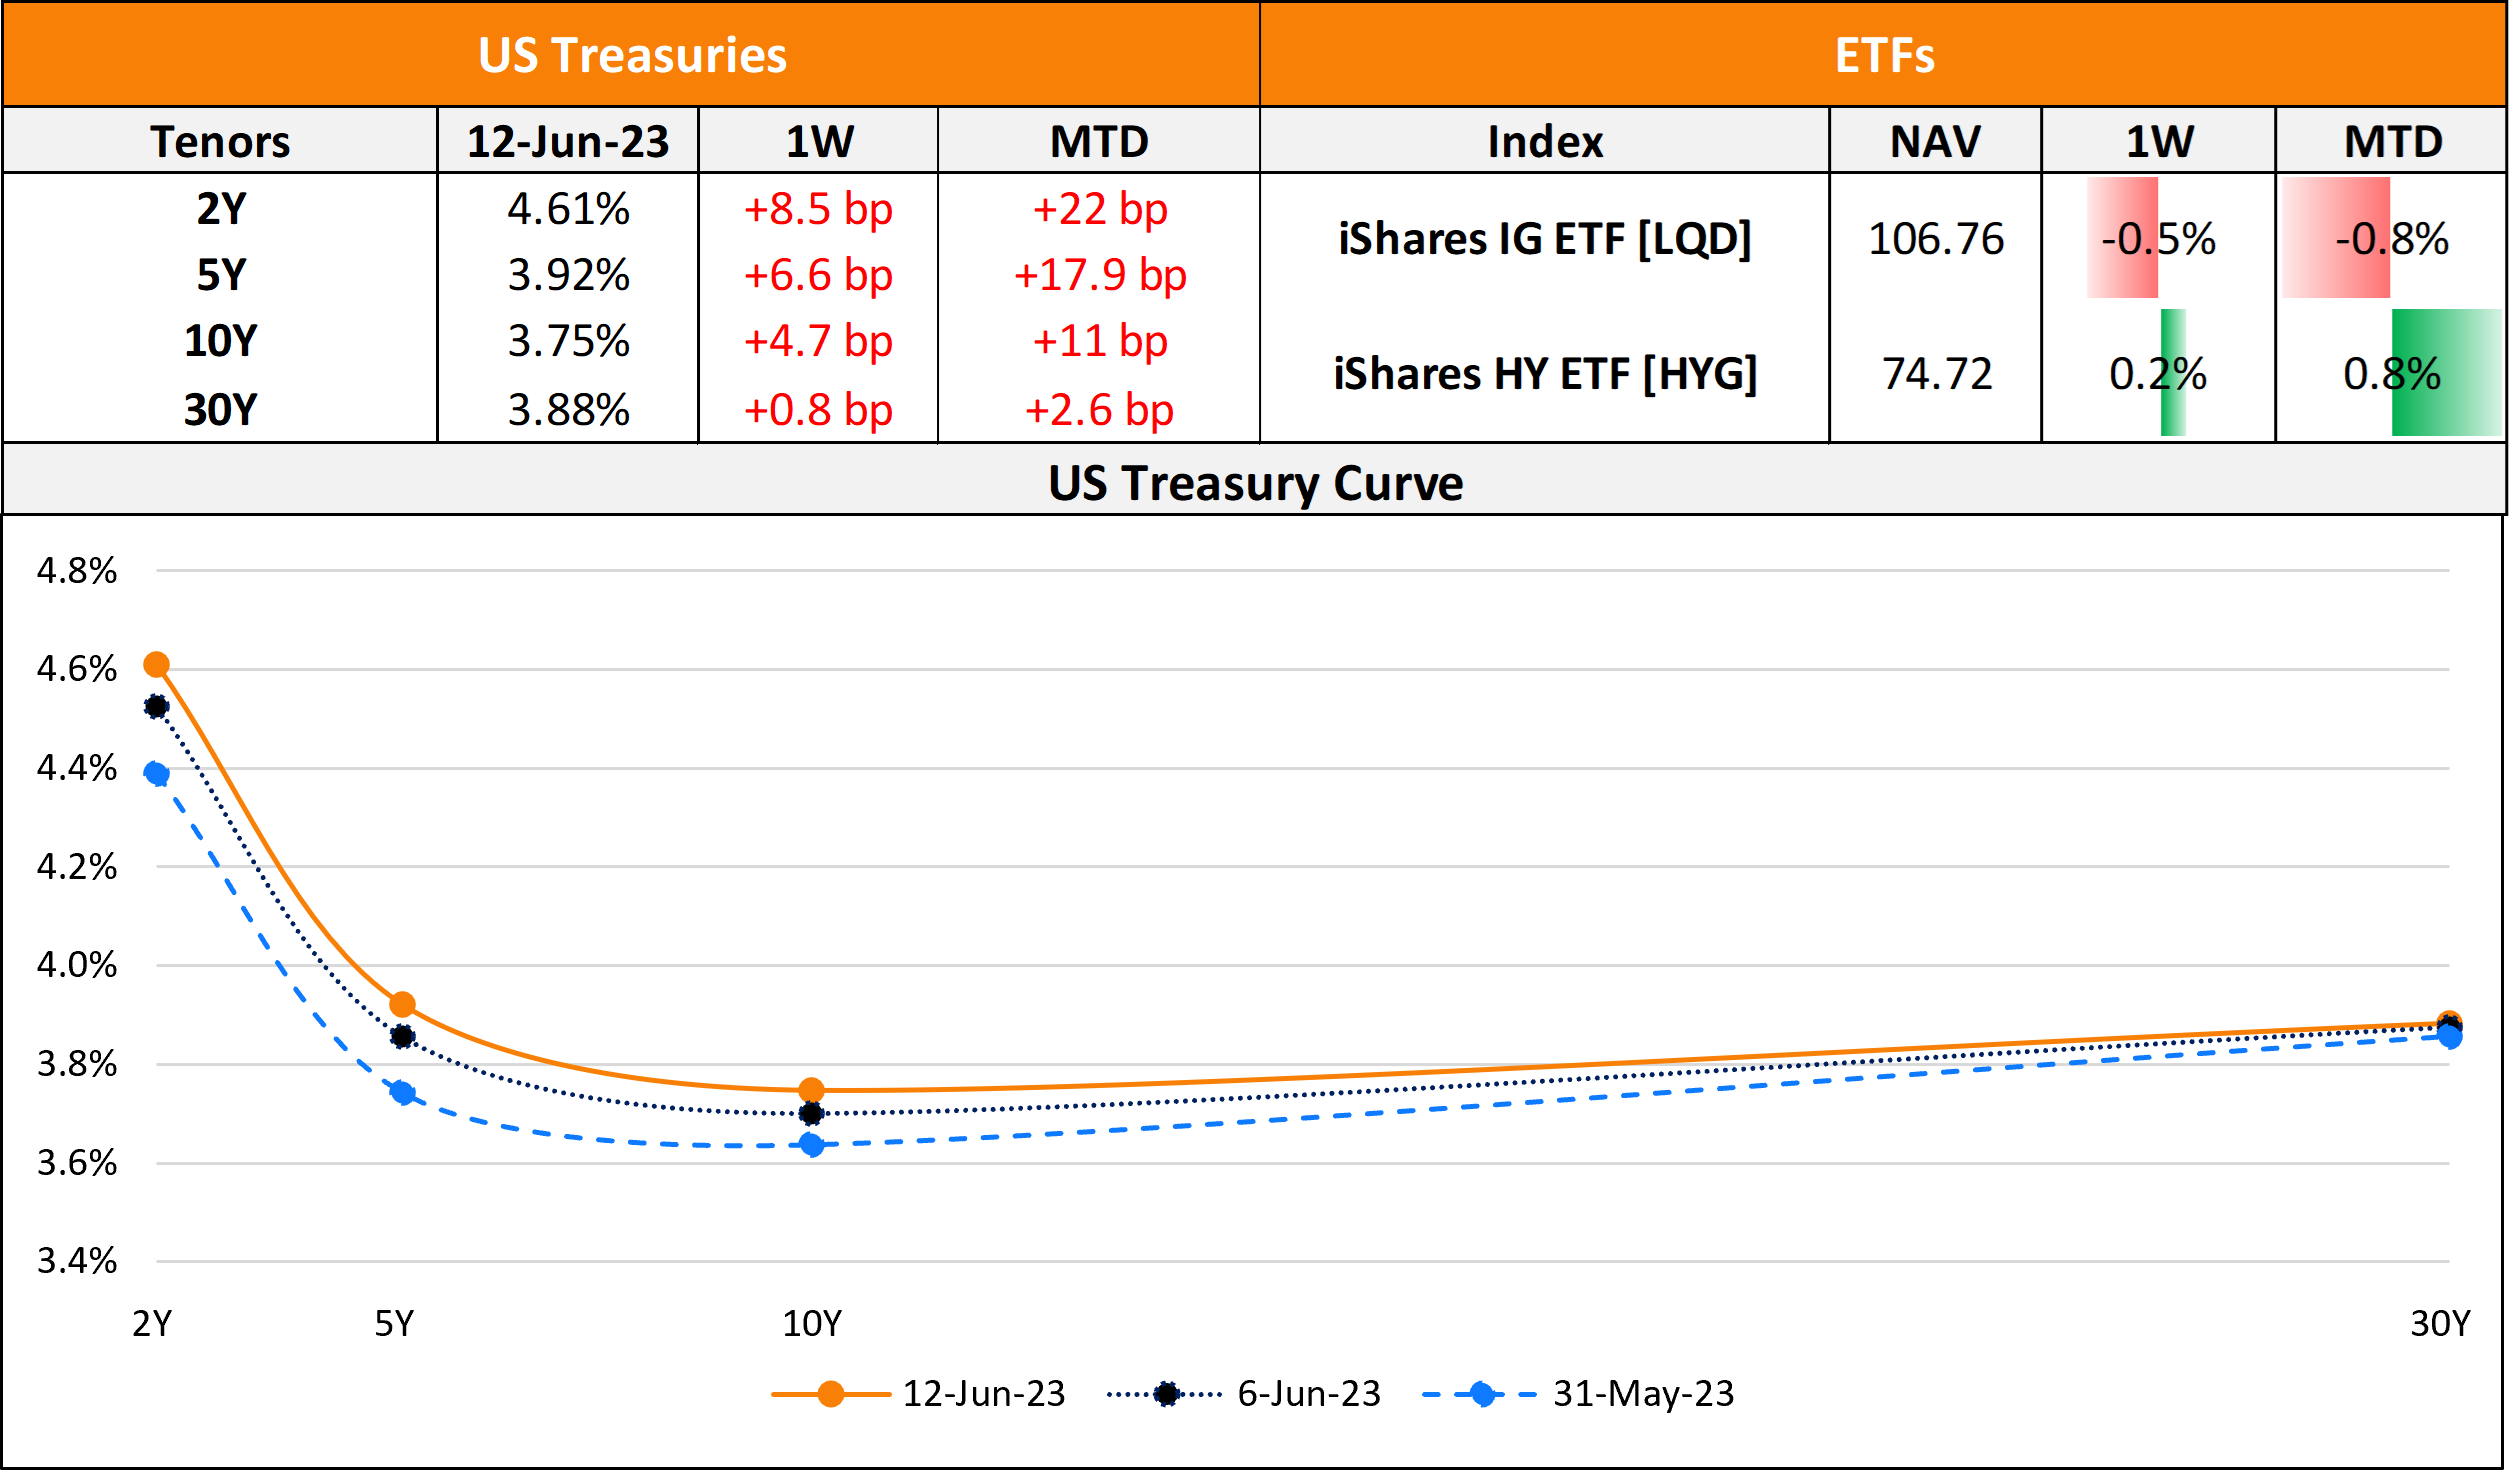Click the black dotted-line marker at 2Y
The height and width of the screenshot is (1470, 2509).
click(x=156, y=707)
